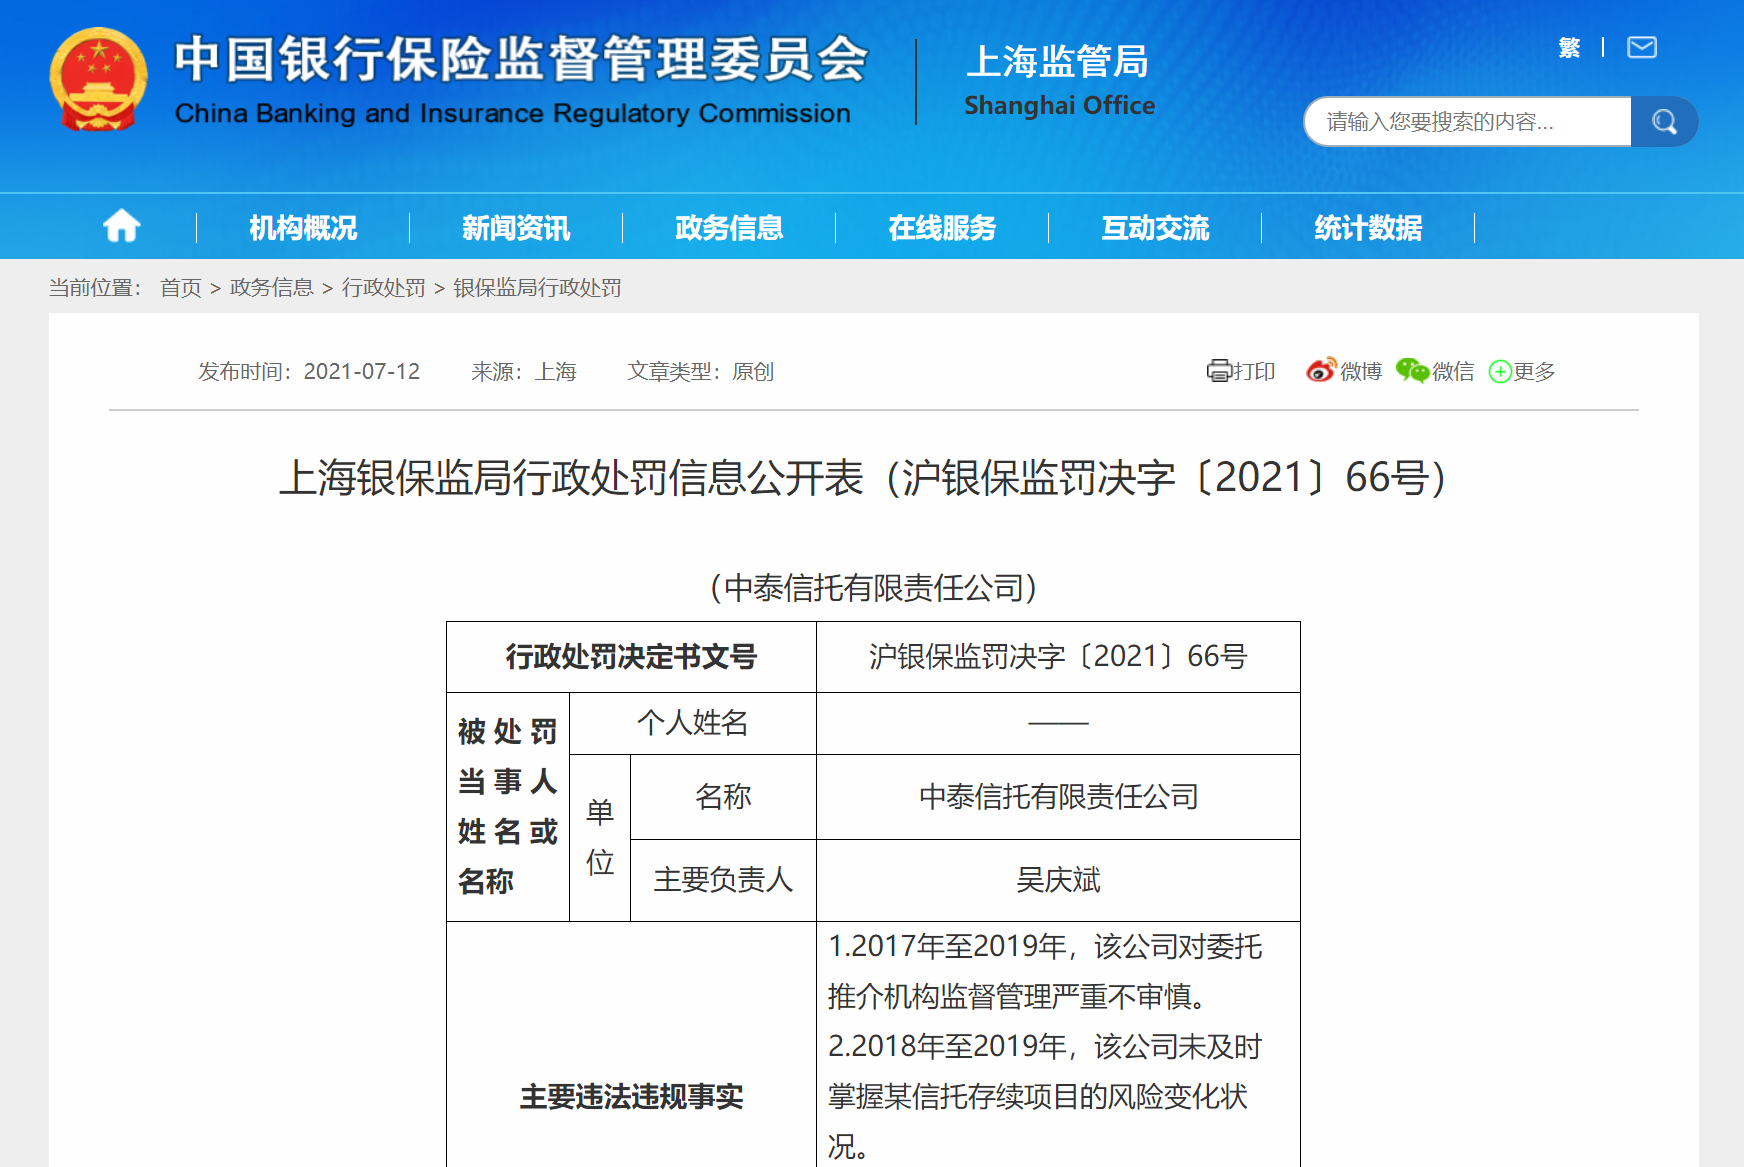1744x1167 pixels.
Task: Click the home icon in navigation bar
Action: (122, 226)
